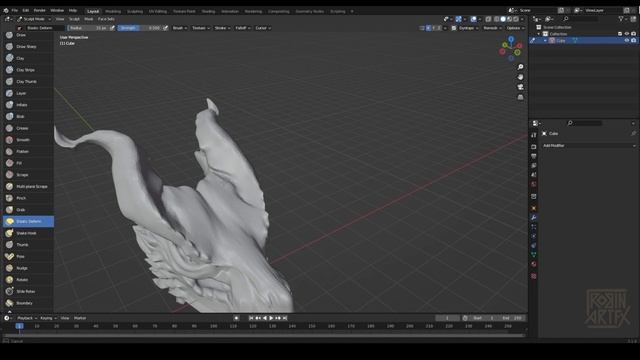Viewport: 640px width, 360px height.
Task: Select the Draw sculpt brush
Action: pyautogui.click(x=28, y=35)
